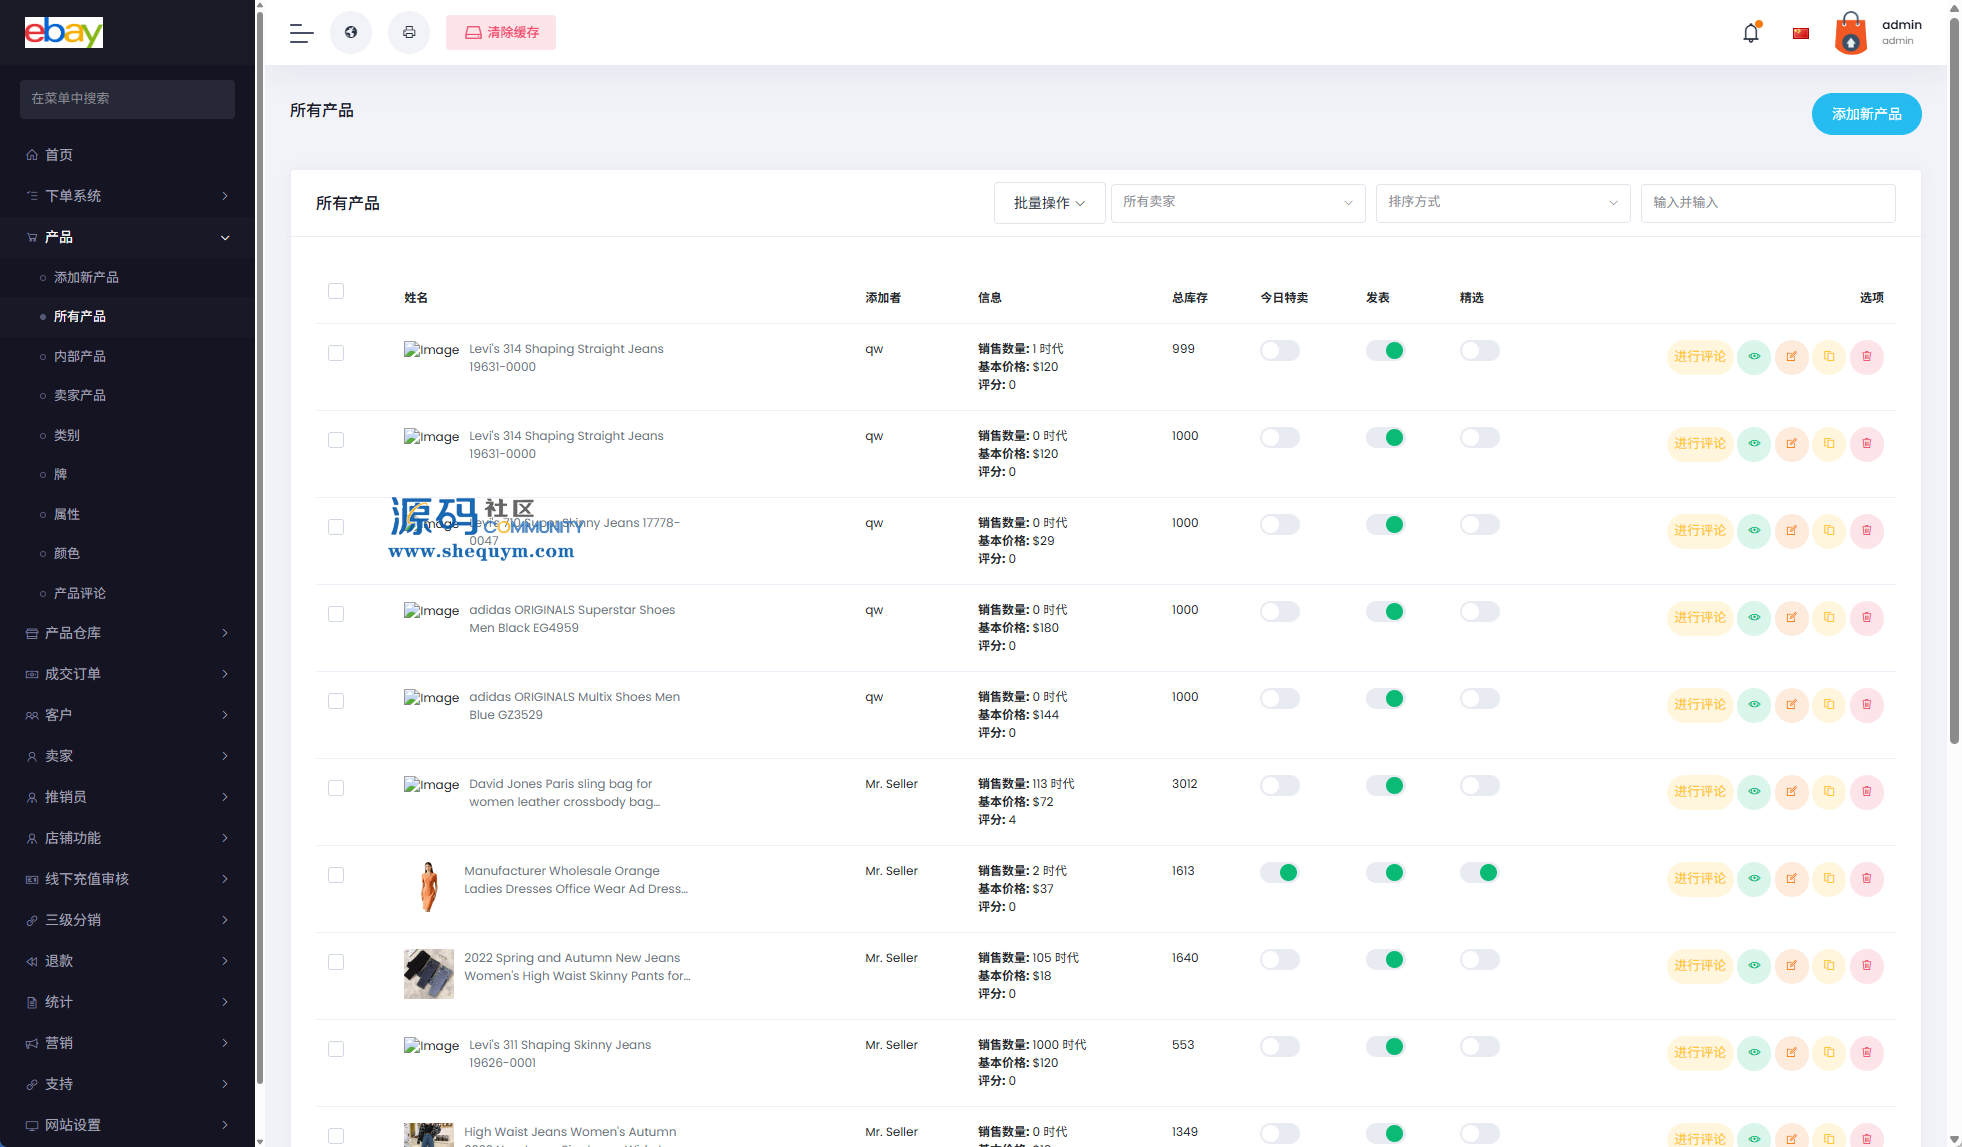The height and width of the screenshot is (1147, 1962).
Task: Click the Chinese flag language icon
Action: click(x=1801, y=33)
